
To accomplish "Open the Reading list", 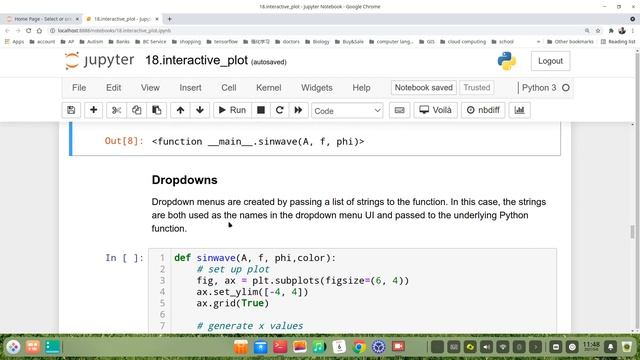I will point(618,42).
